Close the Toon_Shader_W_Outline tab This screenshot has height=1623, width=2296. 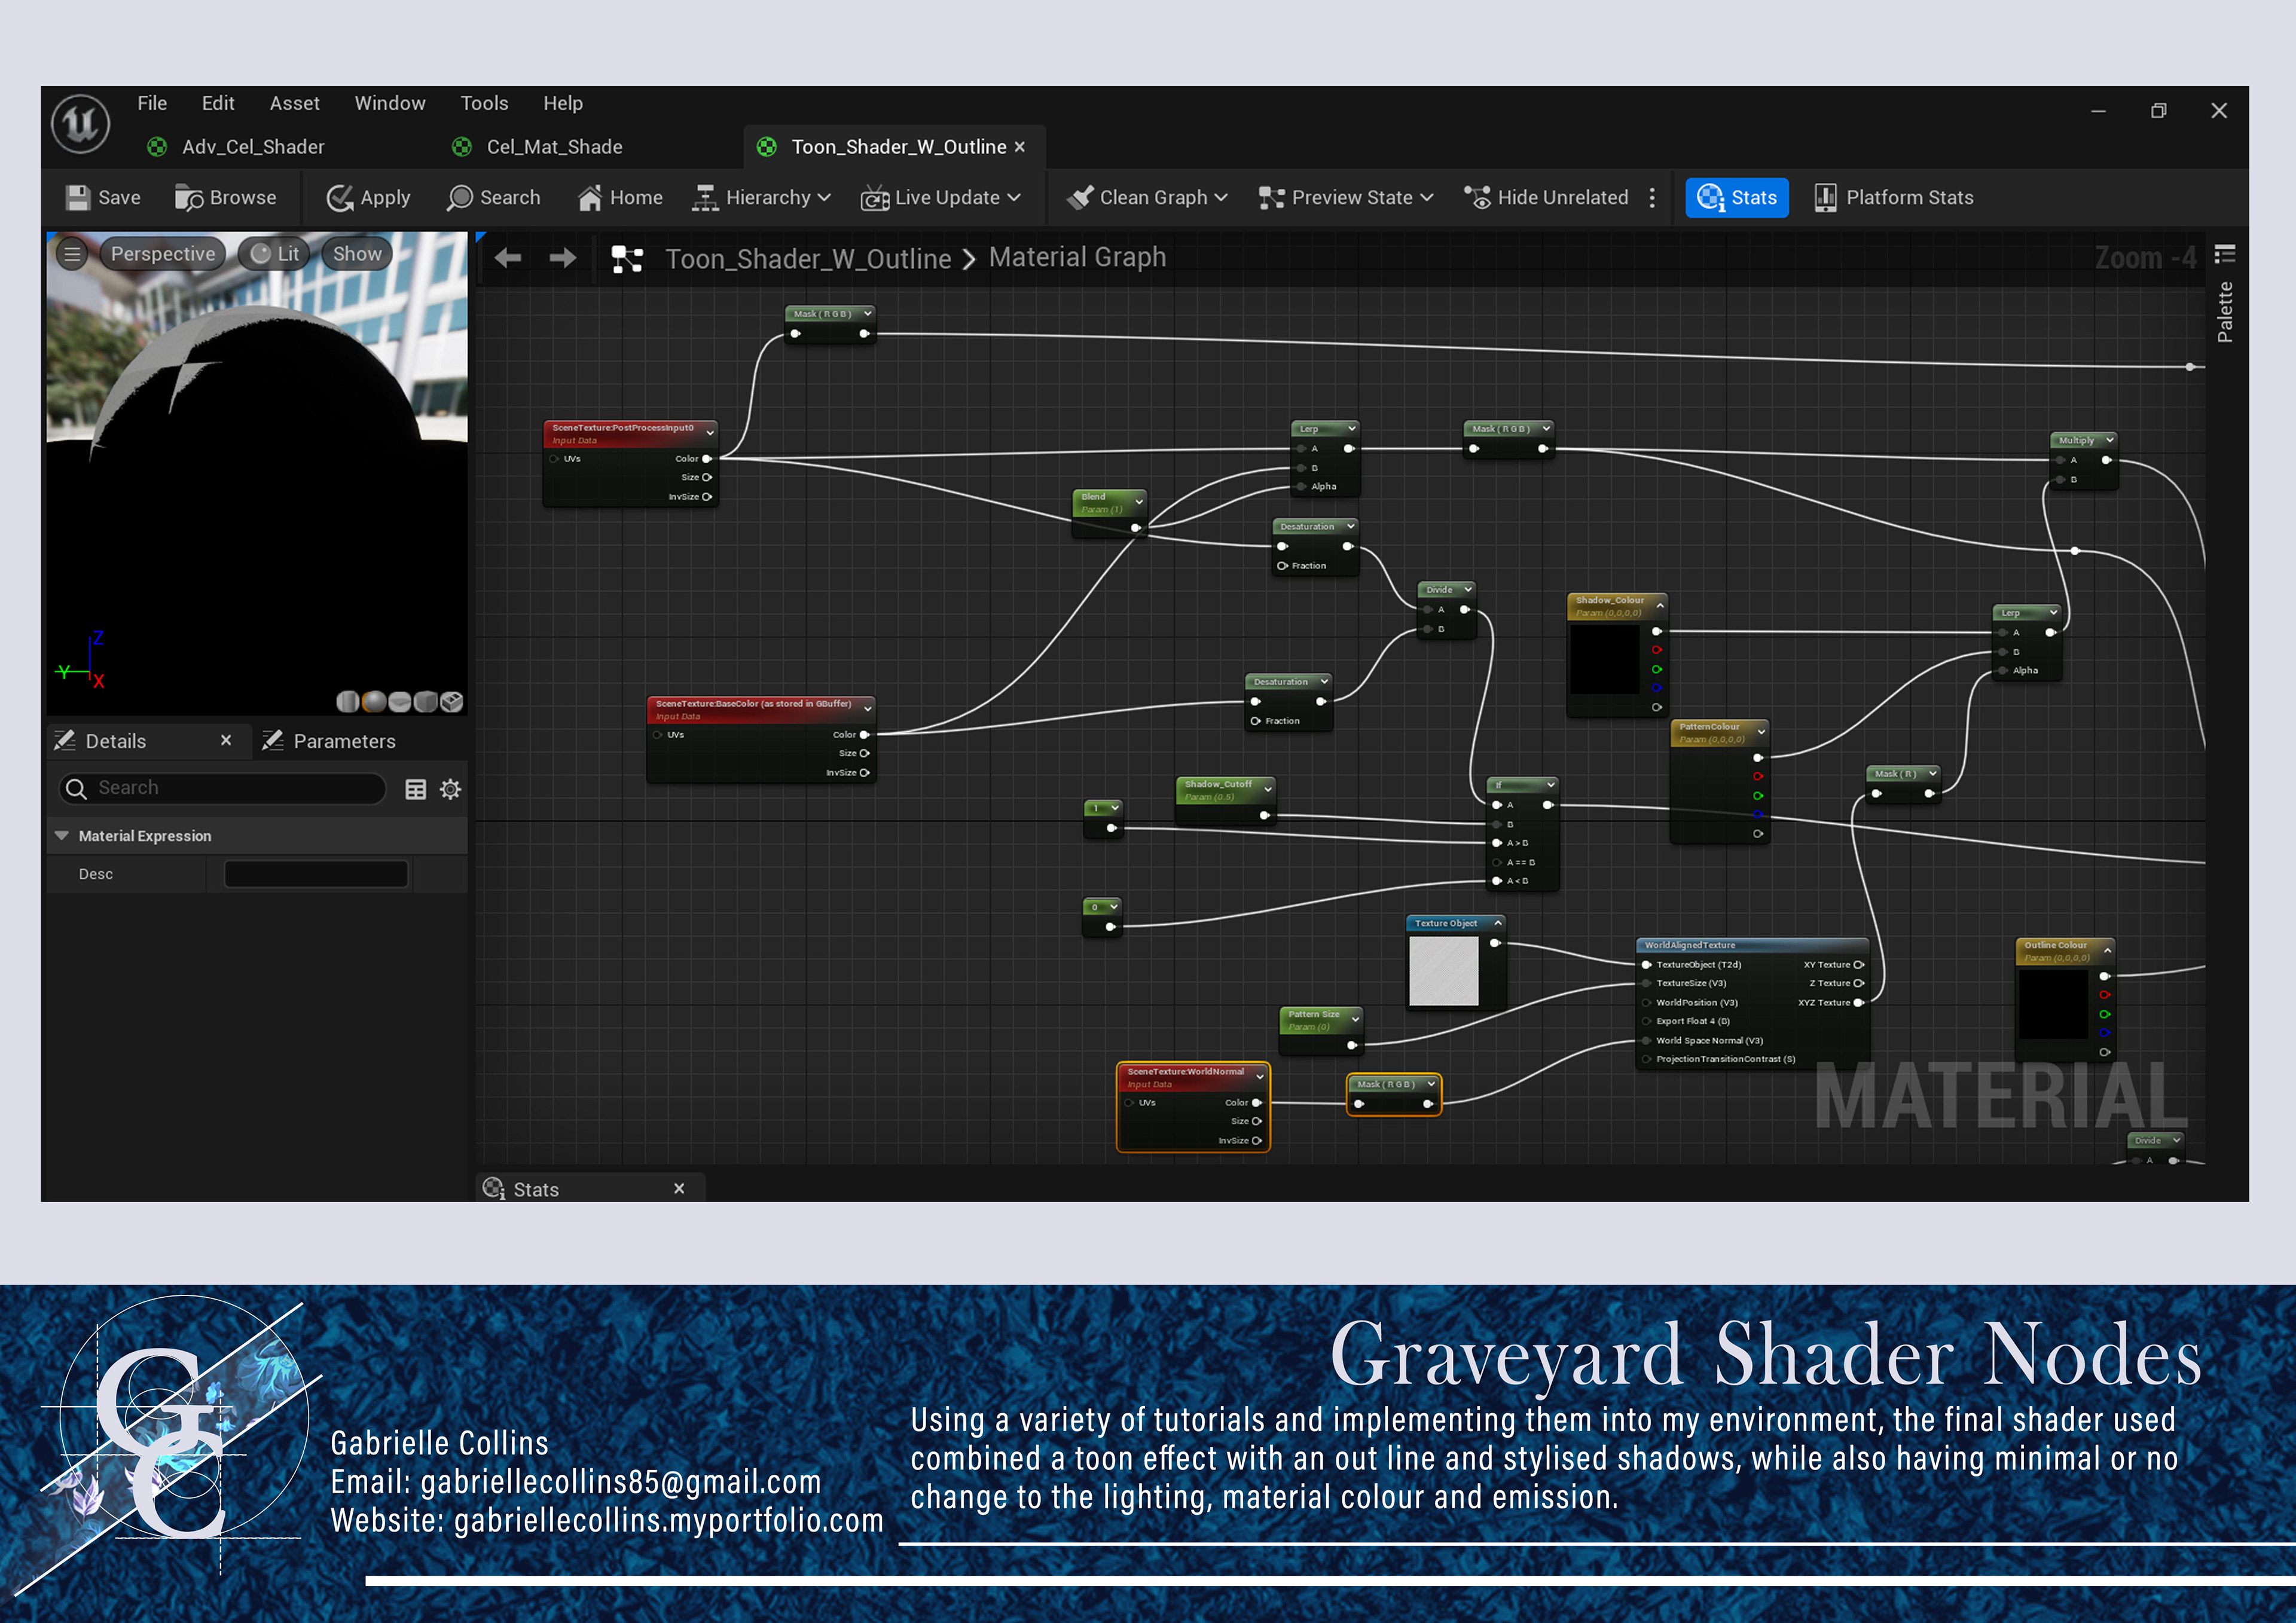click(x=1020, y=147)
